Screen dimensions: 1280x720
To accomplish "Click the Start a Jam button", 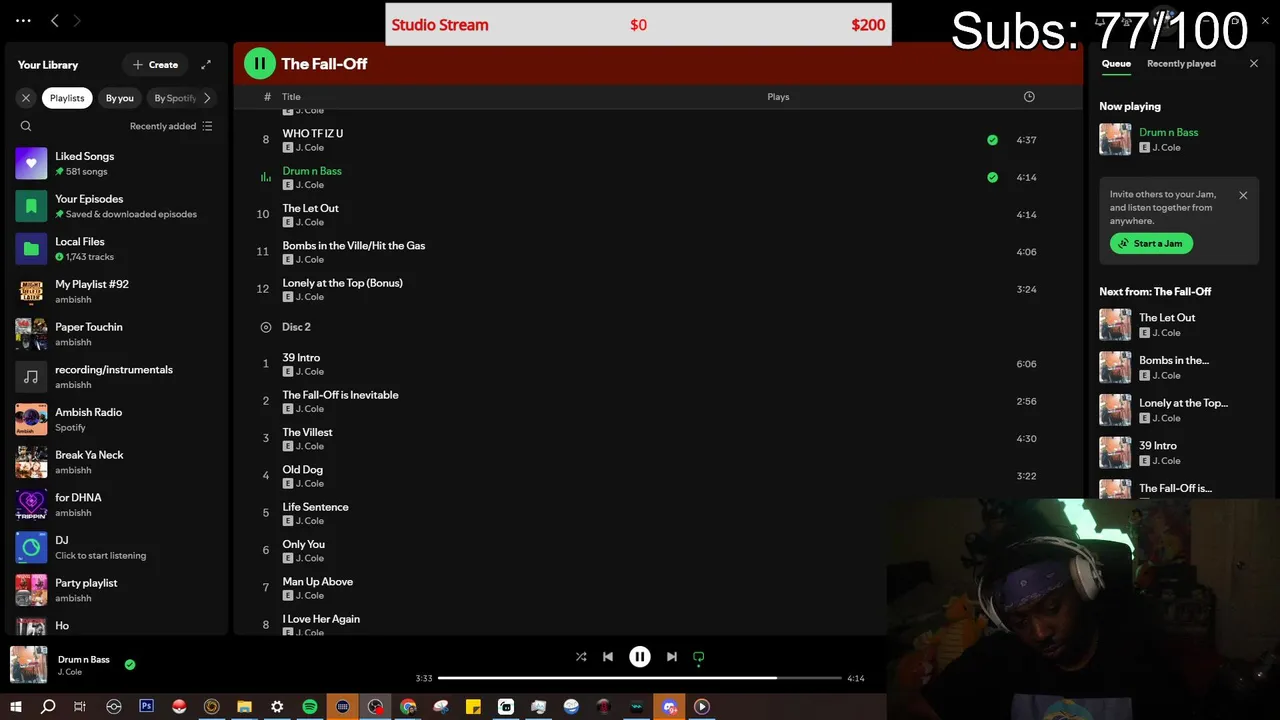I will click(1151, 243).
